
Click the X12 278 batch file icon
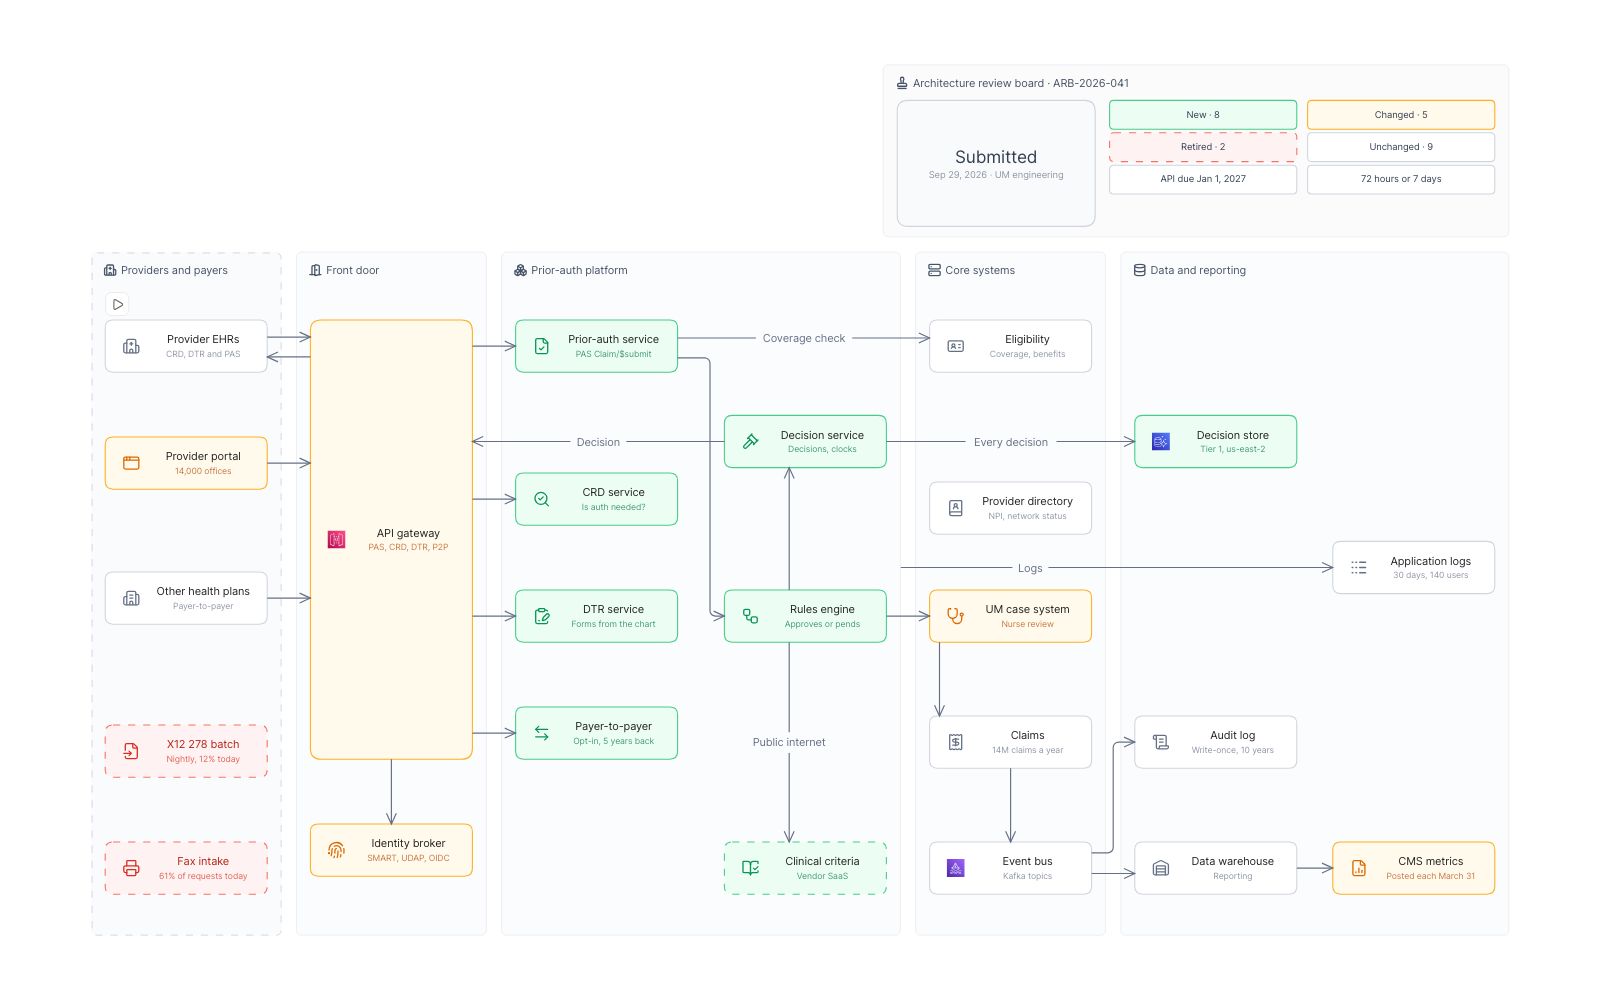(x=131, y=751)
